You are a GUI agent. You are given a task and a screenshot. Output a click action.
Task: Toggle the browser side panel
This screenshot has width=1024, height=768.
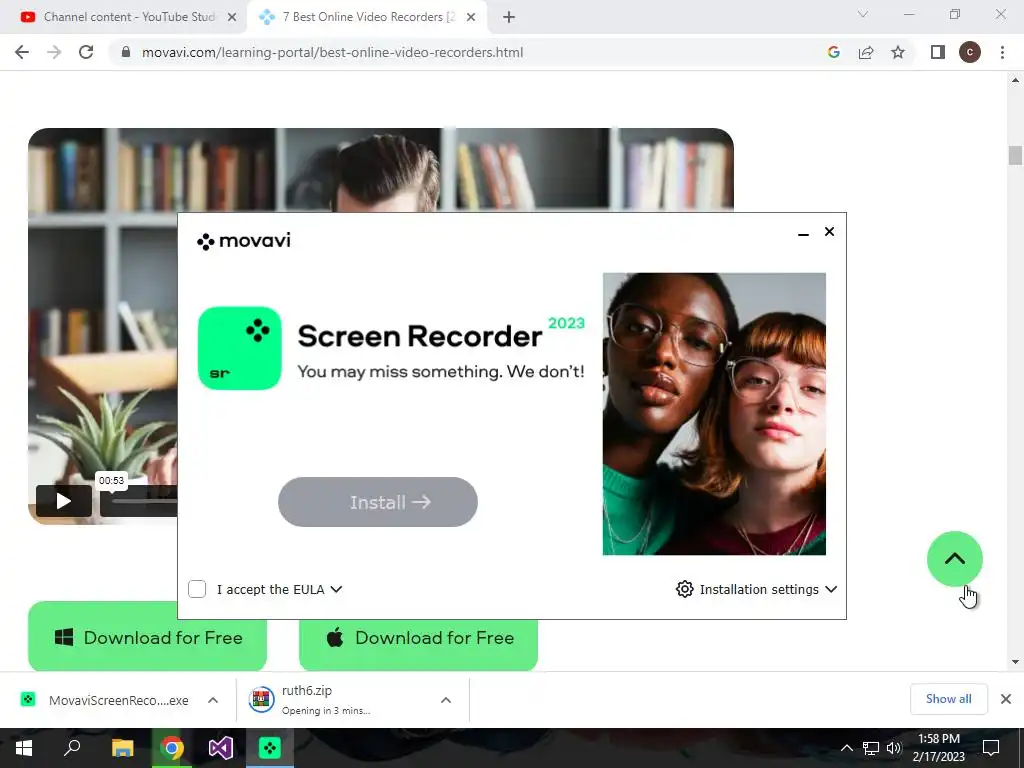click(x=938, y=52)
